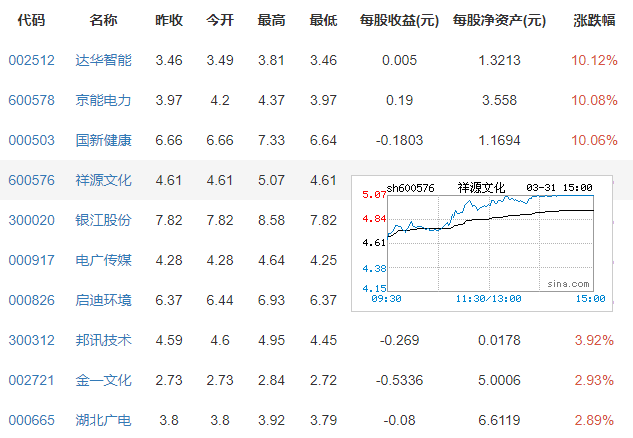
Task: Select 7.33 high price of 国新健康
Action: (272, 140)
